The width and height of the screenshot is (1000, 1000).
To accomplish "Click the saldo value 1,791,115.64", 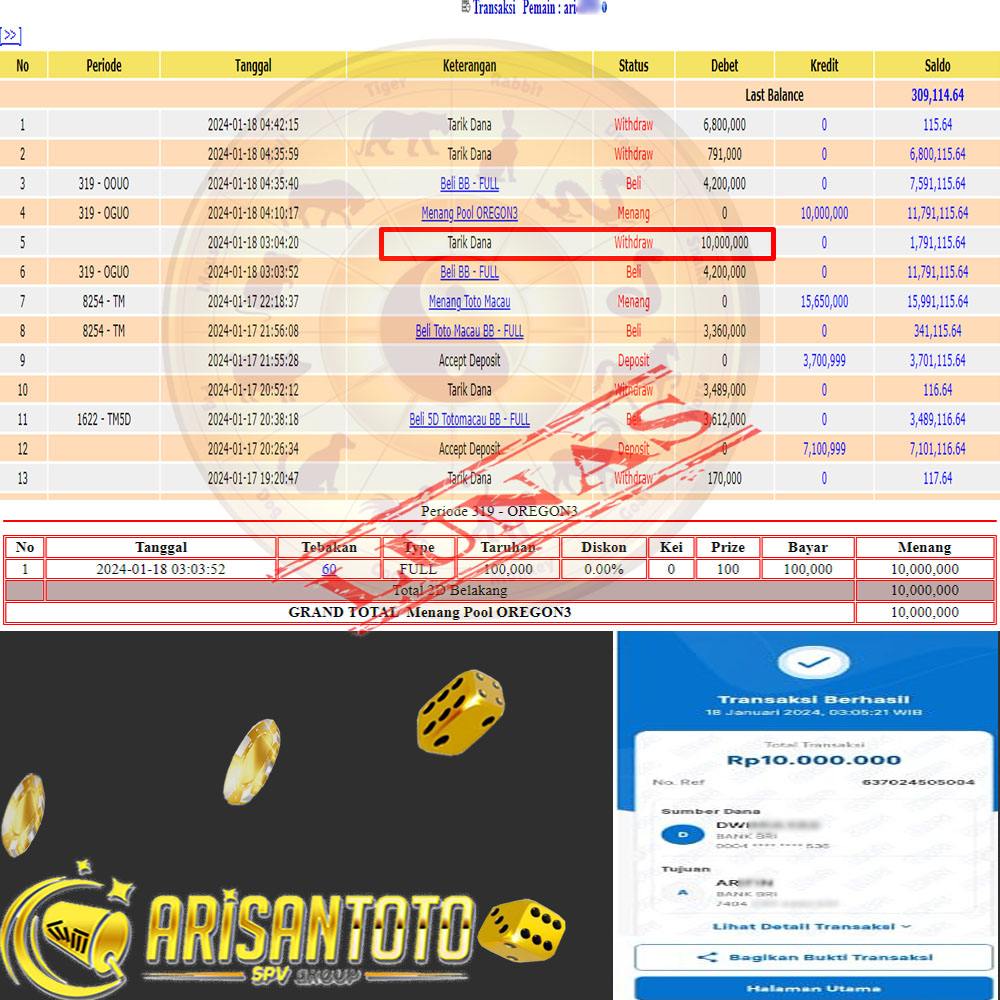I will coord(938,242).
